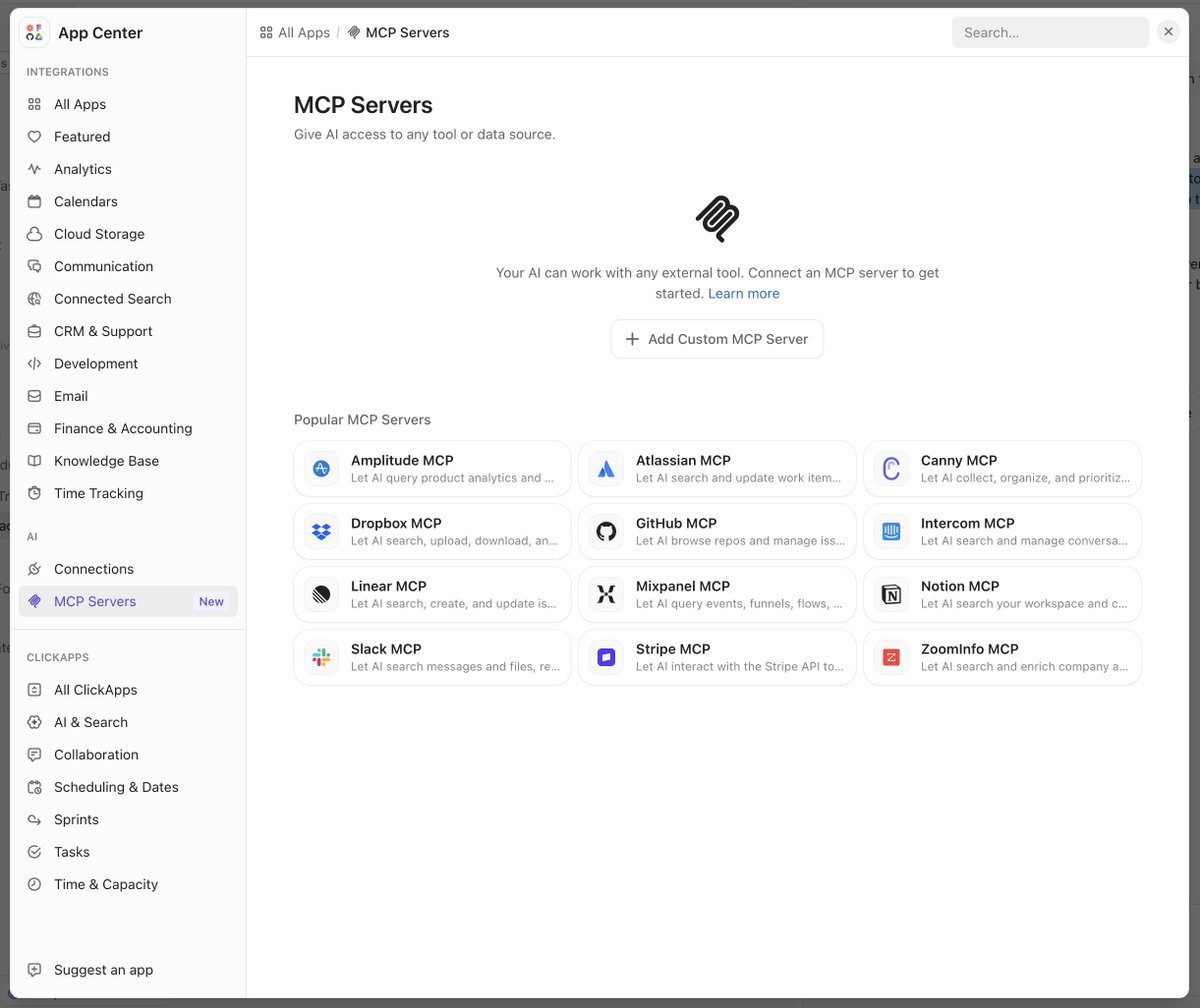Click the Cloud Storage cloud icon
Viewport: 1200px width, 1008px height.
pos(34,234)
